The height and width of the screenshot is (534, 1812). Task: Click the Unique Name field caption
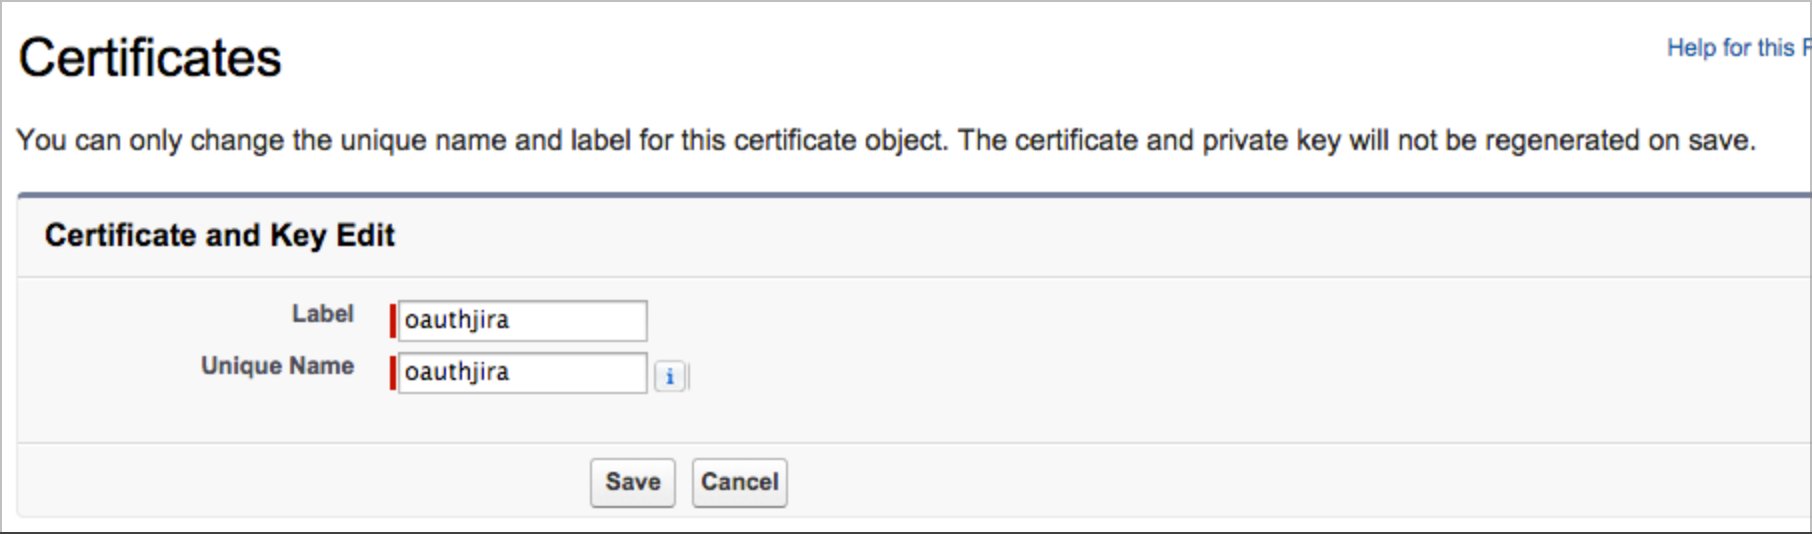point(277,366)
